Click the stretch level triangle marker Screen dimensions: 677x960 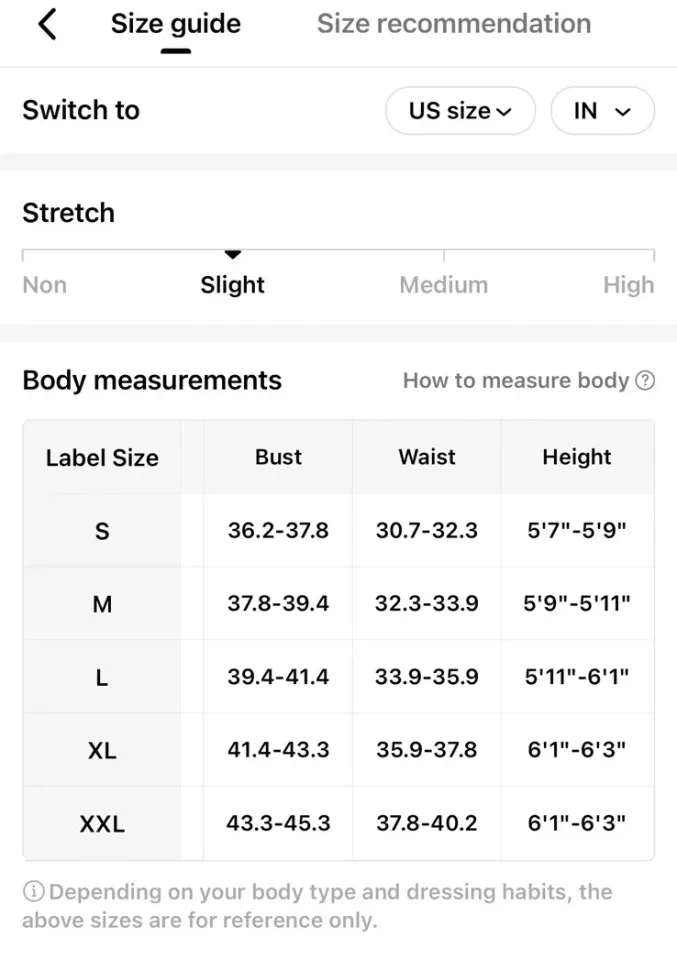232,255
